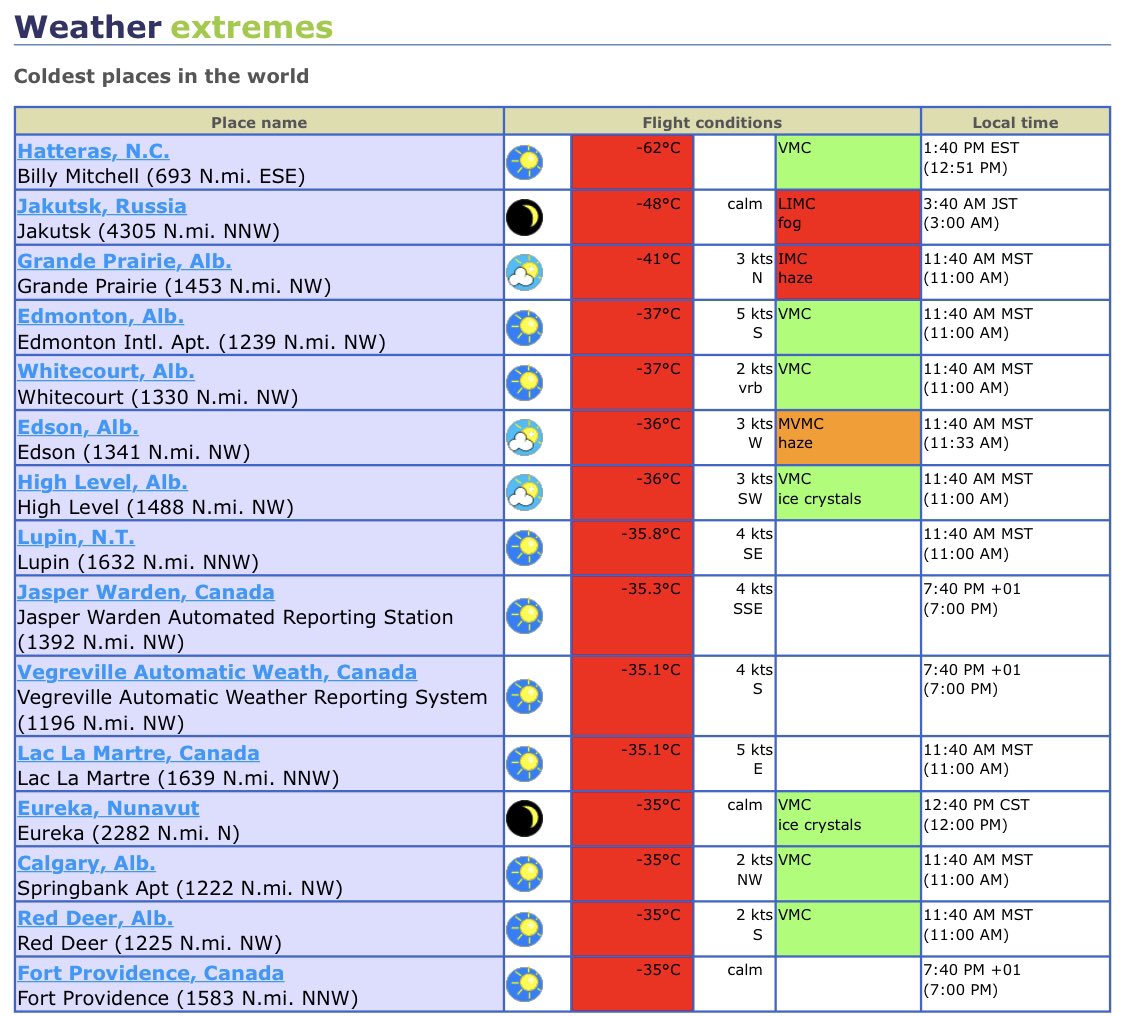Viewport: 1125px width, 1016px height.
Task: Click the sunny icon for Edmonton
Action: pyautogui.click(x=524, y=328)
